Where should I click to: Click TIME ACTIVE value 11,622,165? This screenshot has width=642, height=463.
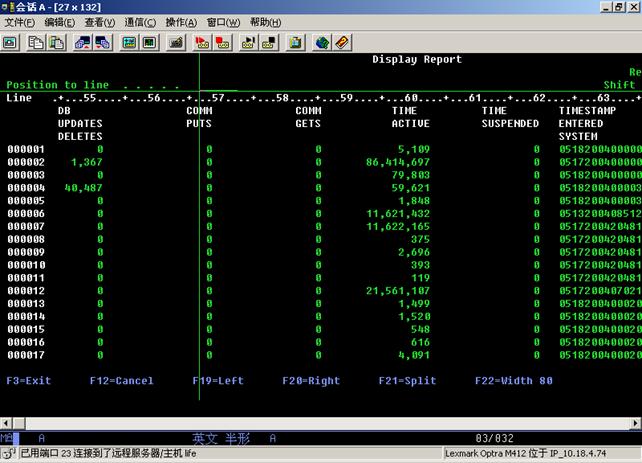(398, 226)
